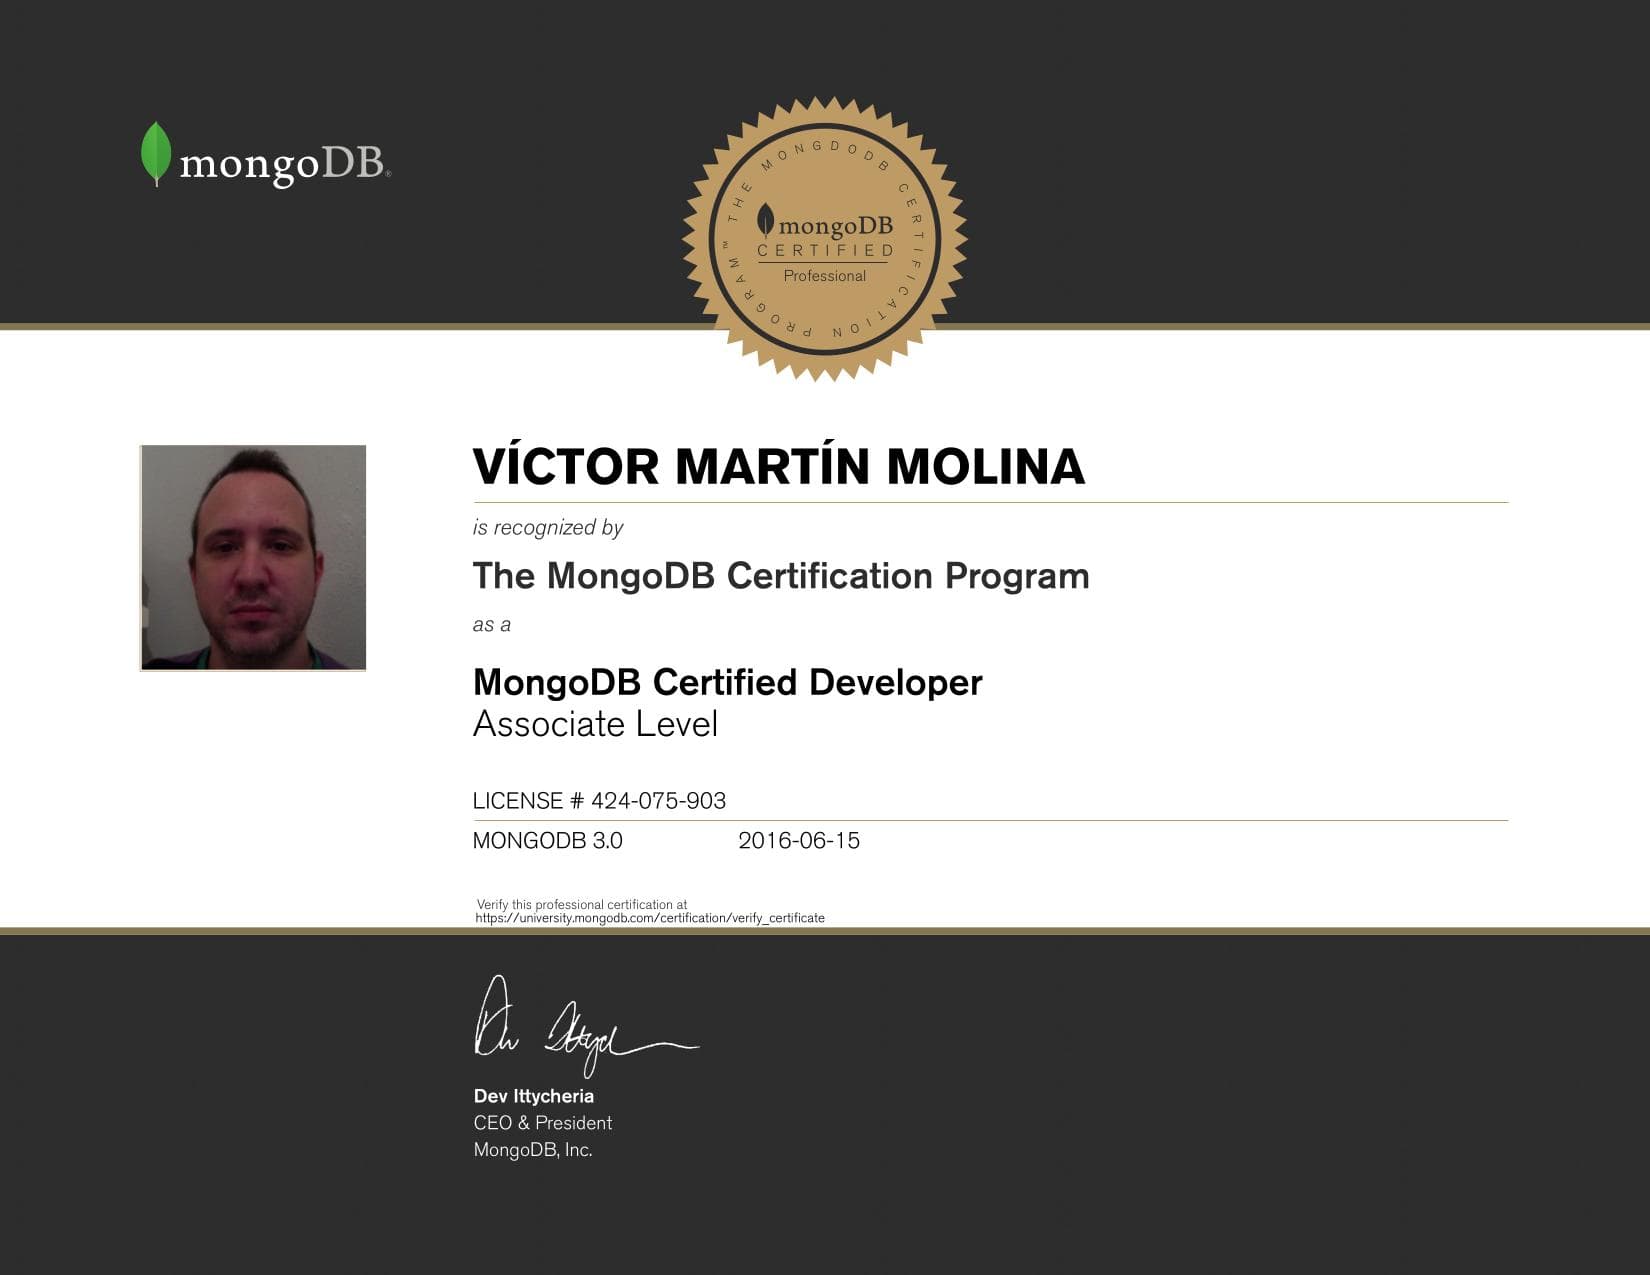Click the 'MONGODB 3.0' version text
1650x1275 pixels.
[x=547, y=841]
